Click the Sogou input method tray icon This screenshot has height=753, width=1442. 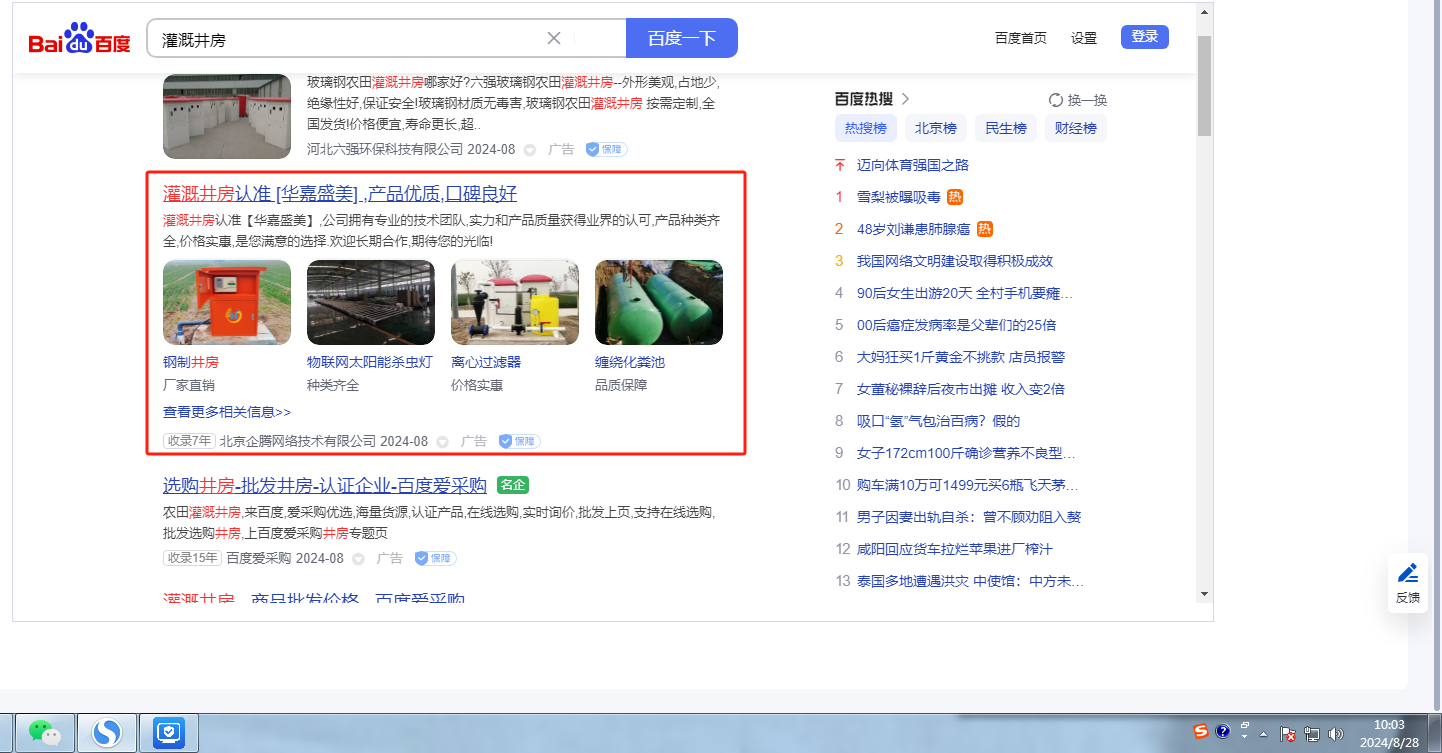1201,731
